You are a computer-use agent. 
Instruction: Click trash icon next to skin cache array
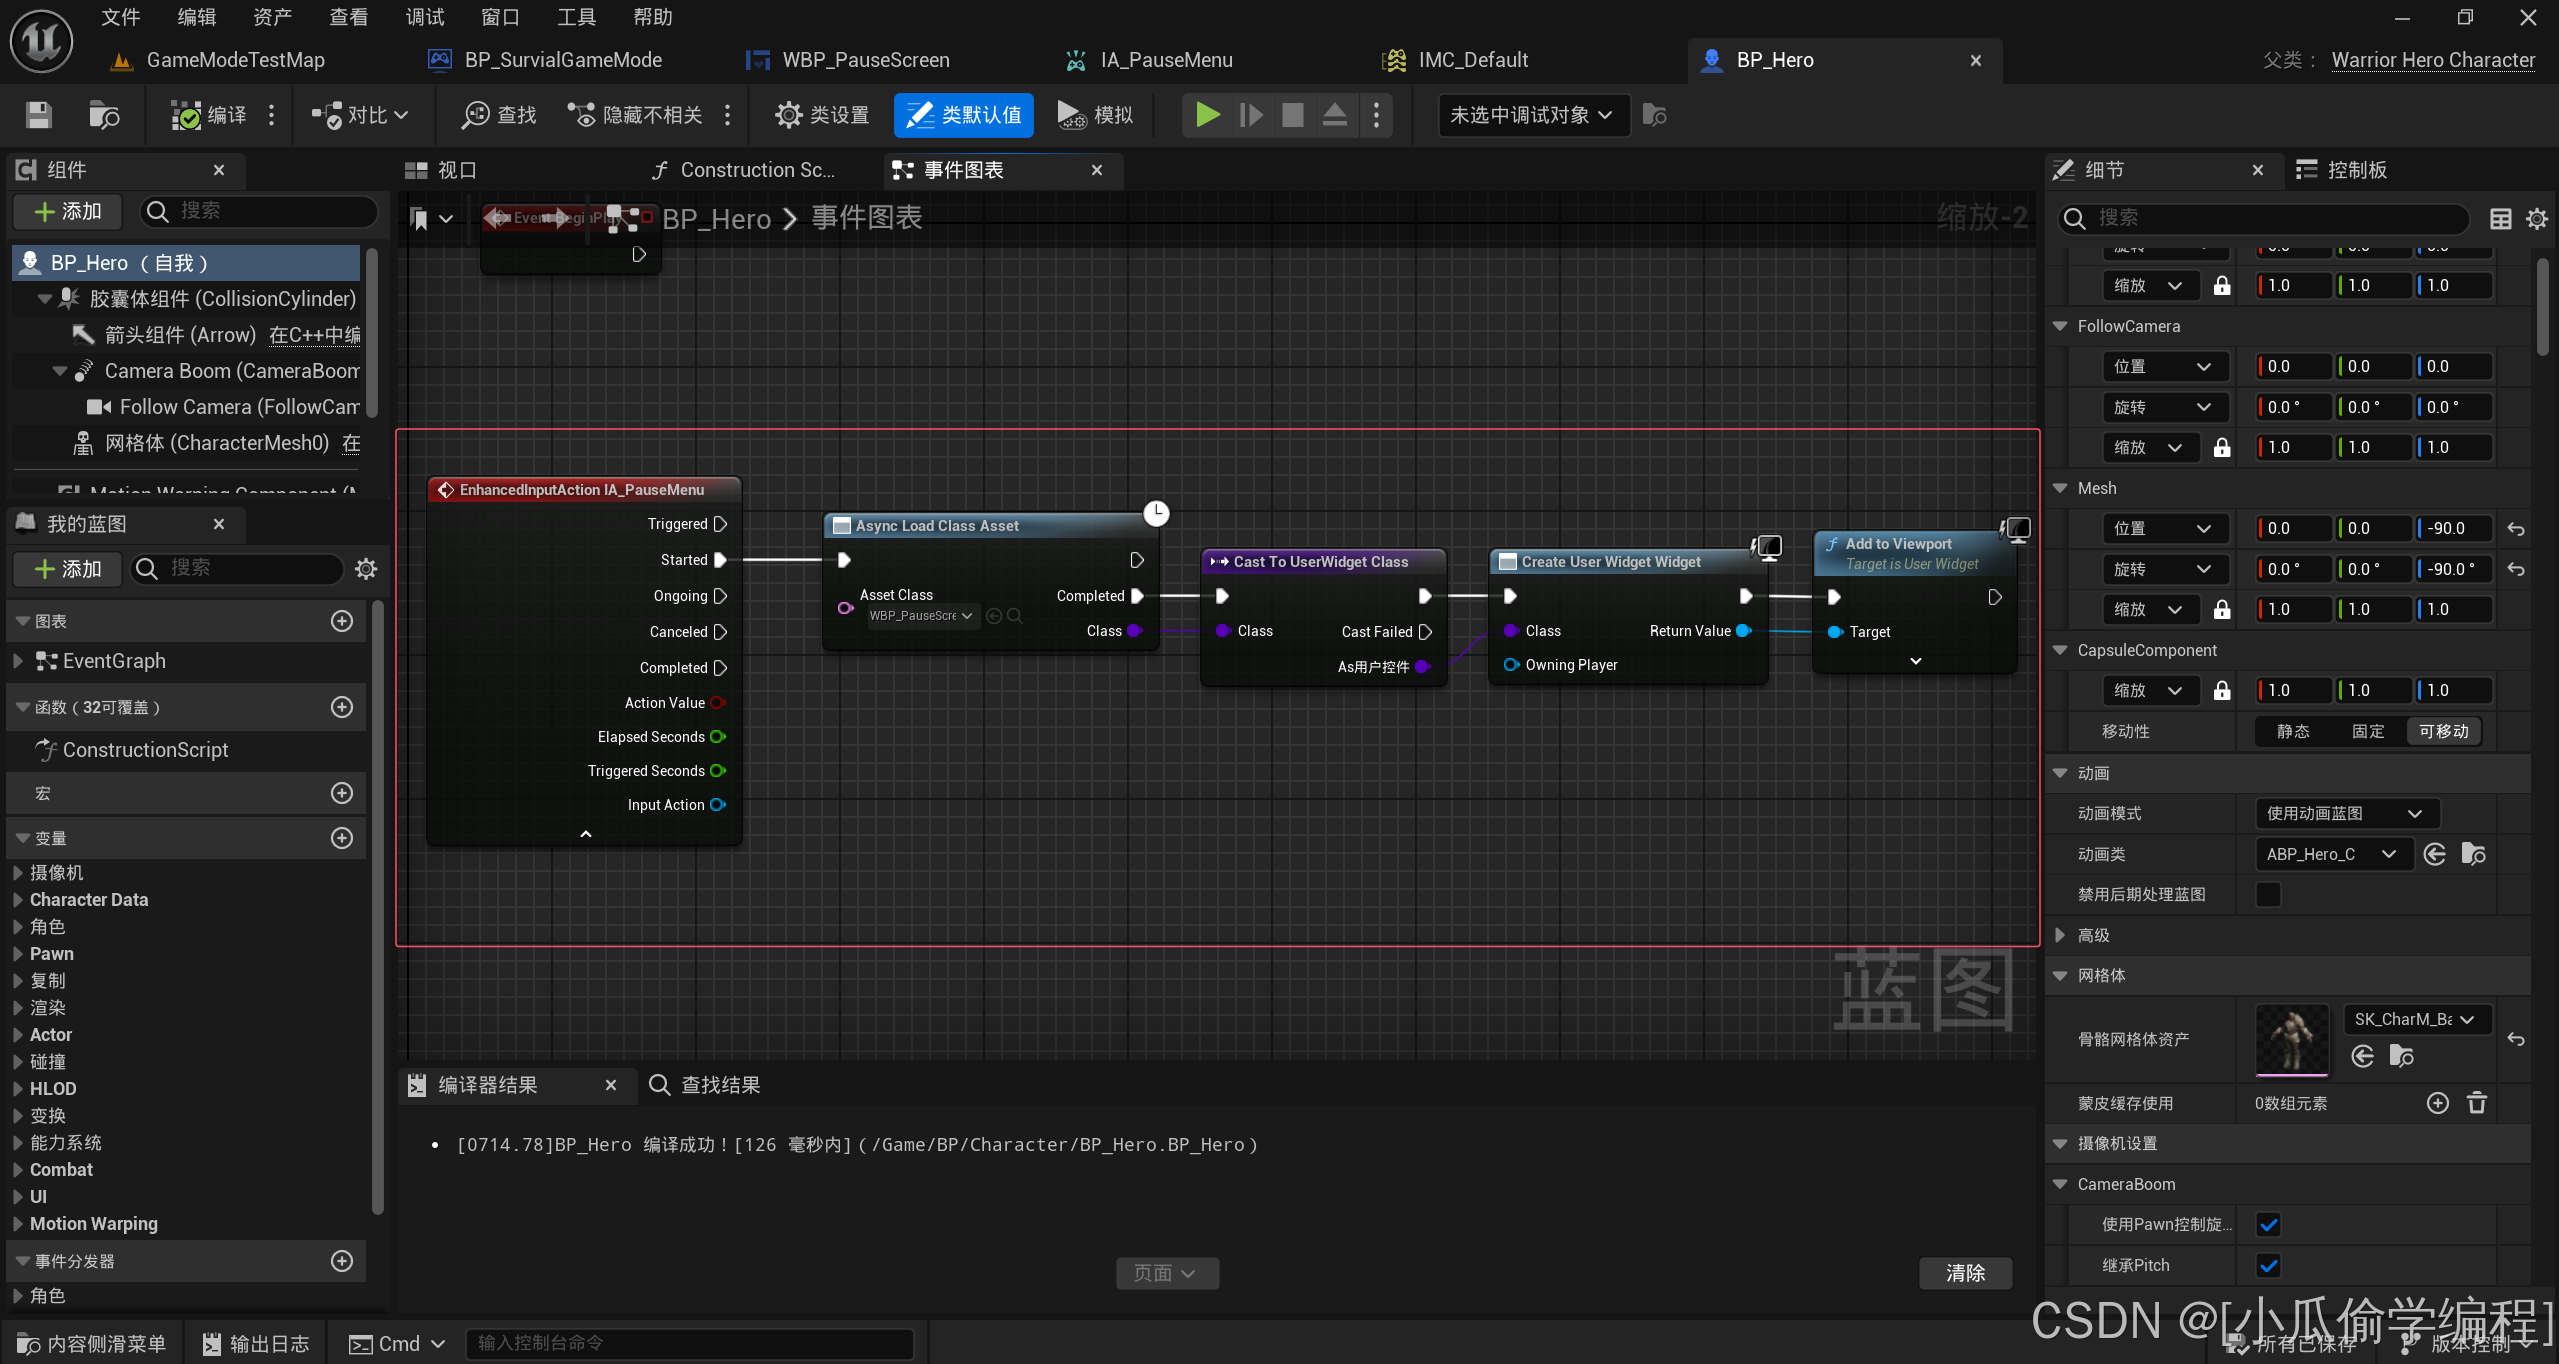[2477, 1103]
